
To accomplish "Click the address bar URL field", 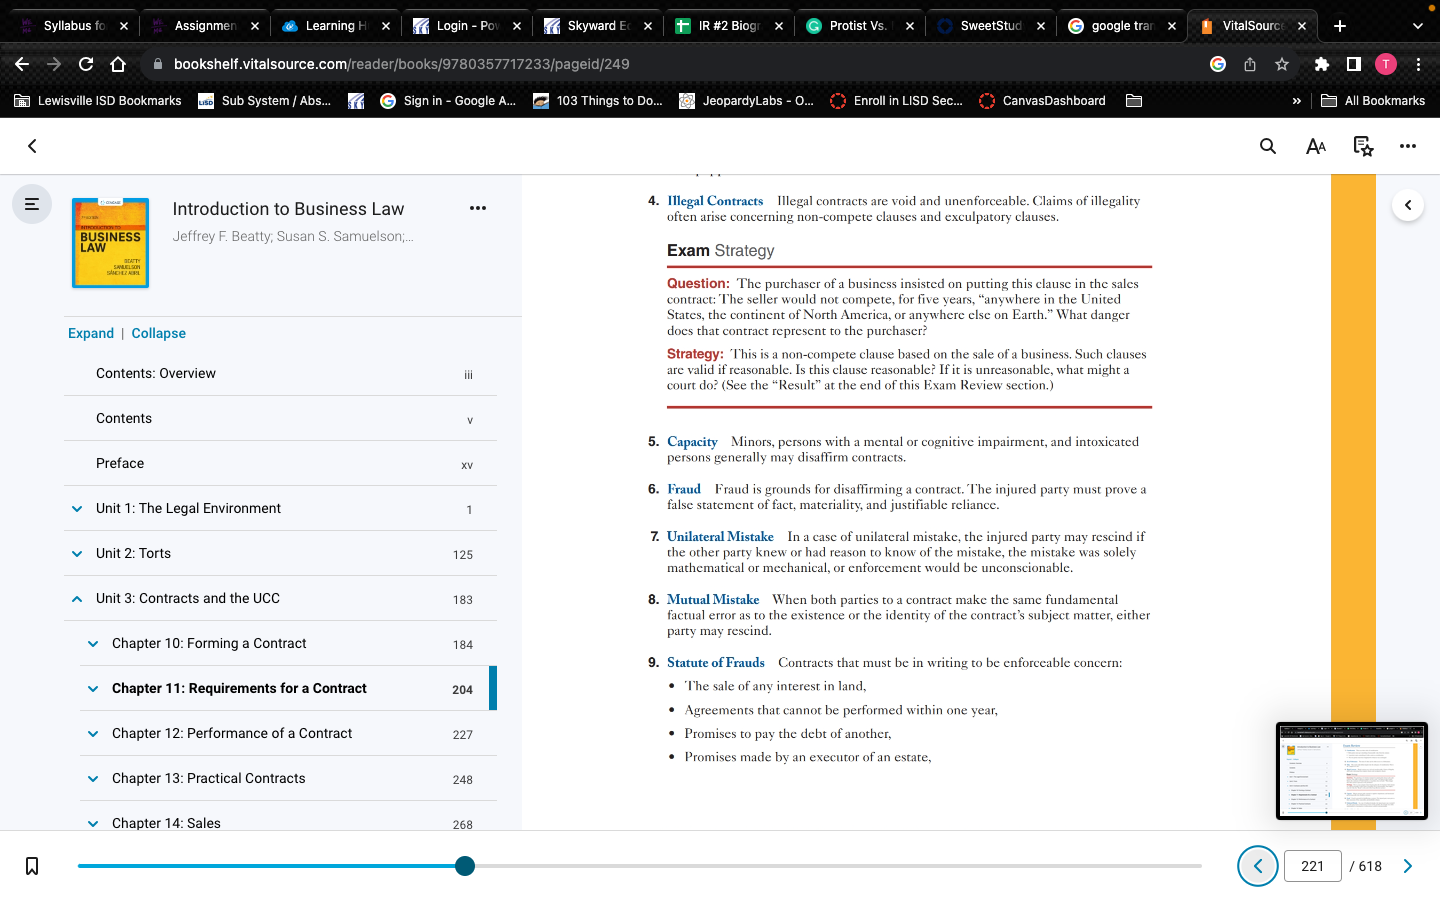I will 680,64.
